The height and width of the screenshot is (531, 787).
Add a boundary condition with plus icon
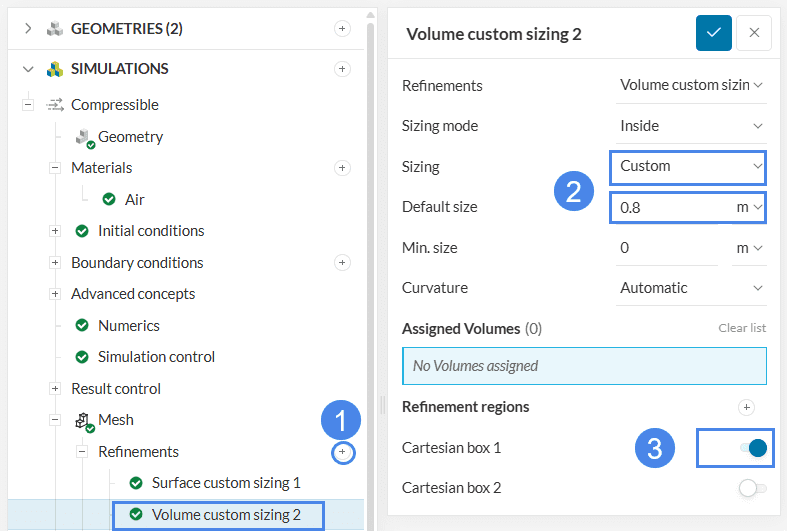click(x=342, y=263)
